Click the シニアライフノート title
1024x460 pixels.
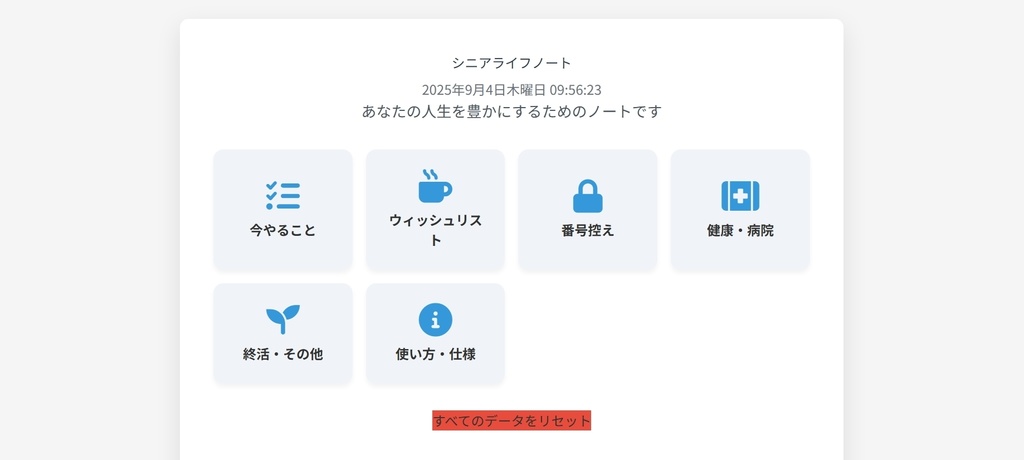coord(511,63)
